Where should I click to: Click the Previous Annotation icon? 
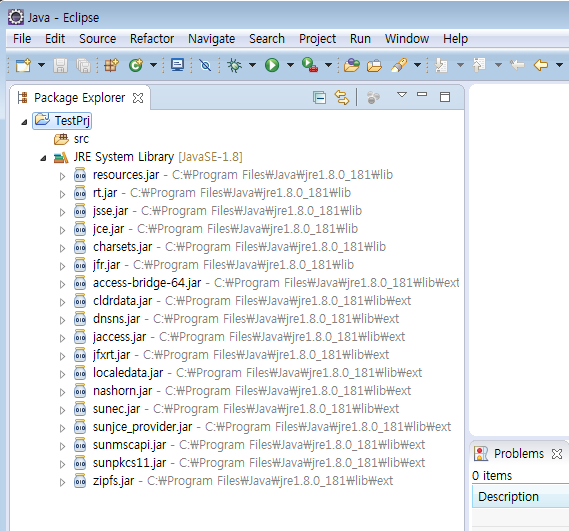(x=479, y=65)
